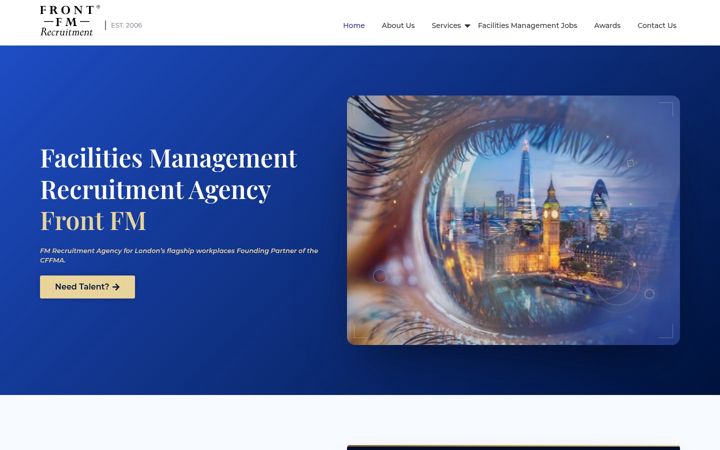Viewport: 720px width, 450px height.
Task: View the Awards page
Action: tap(607, 26)
